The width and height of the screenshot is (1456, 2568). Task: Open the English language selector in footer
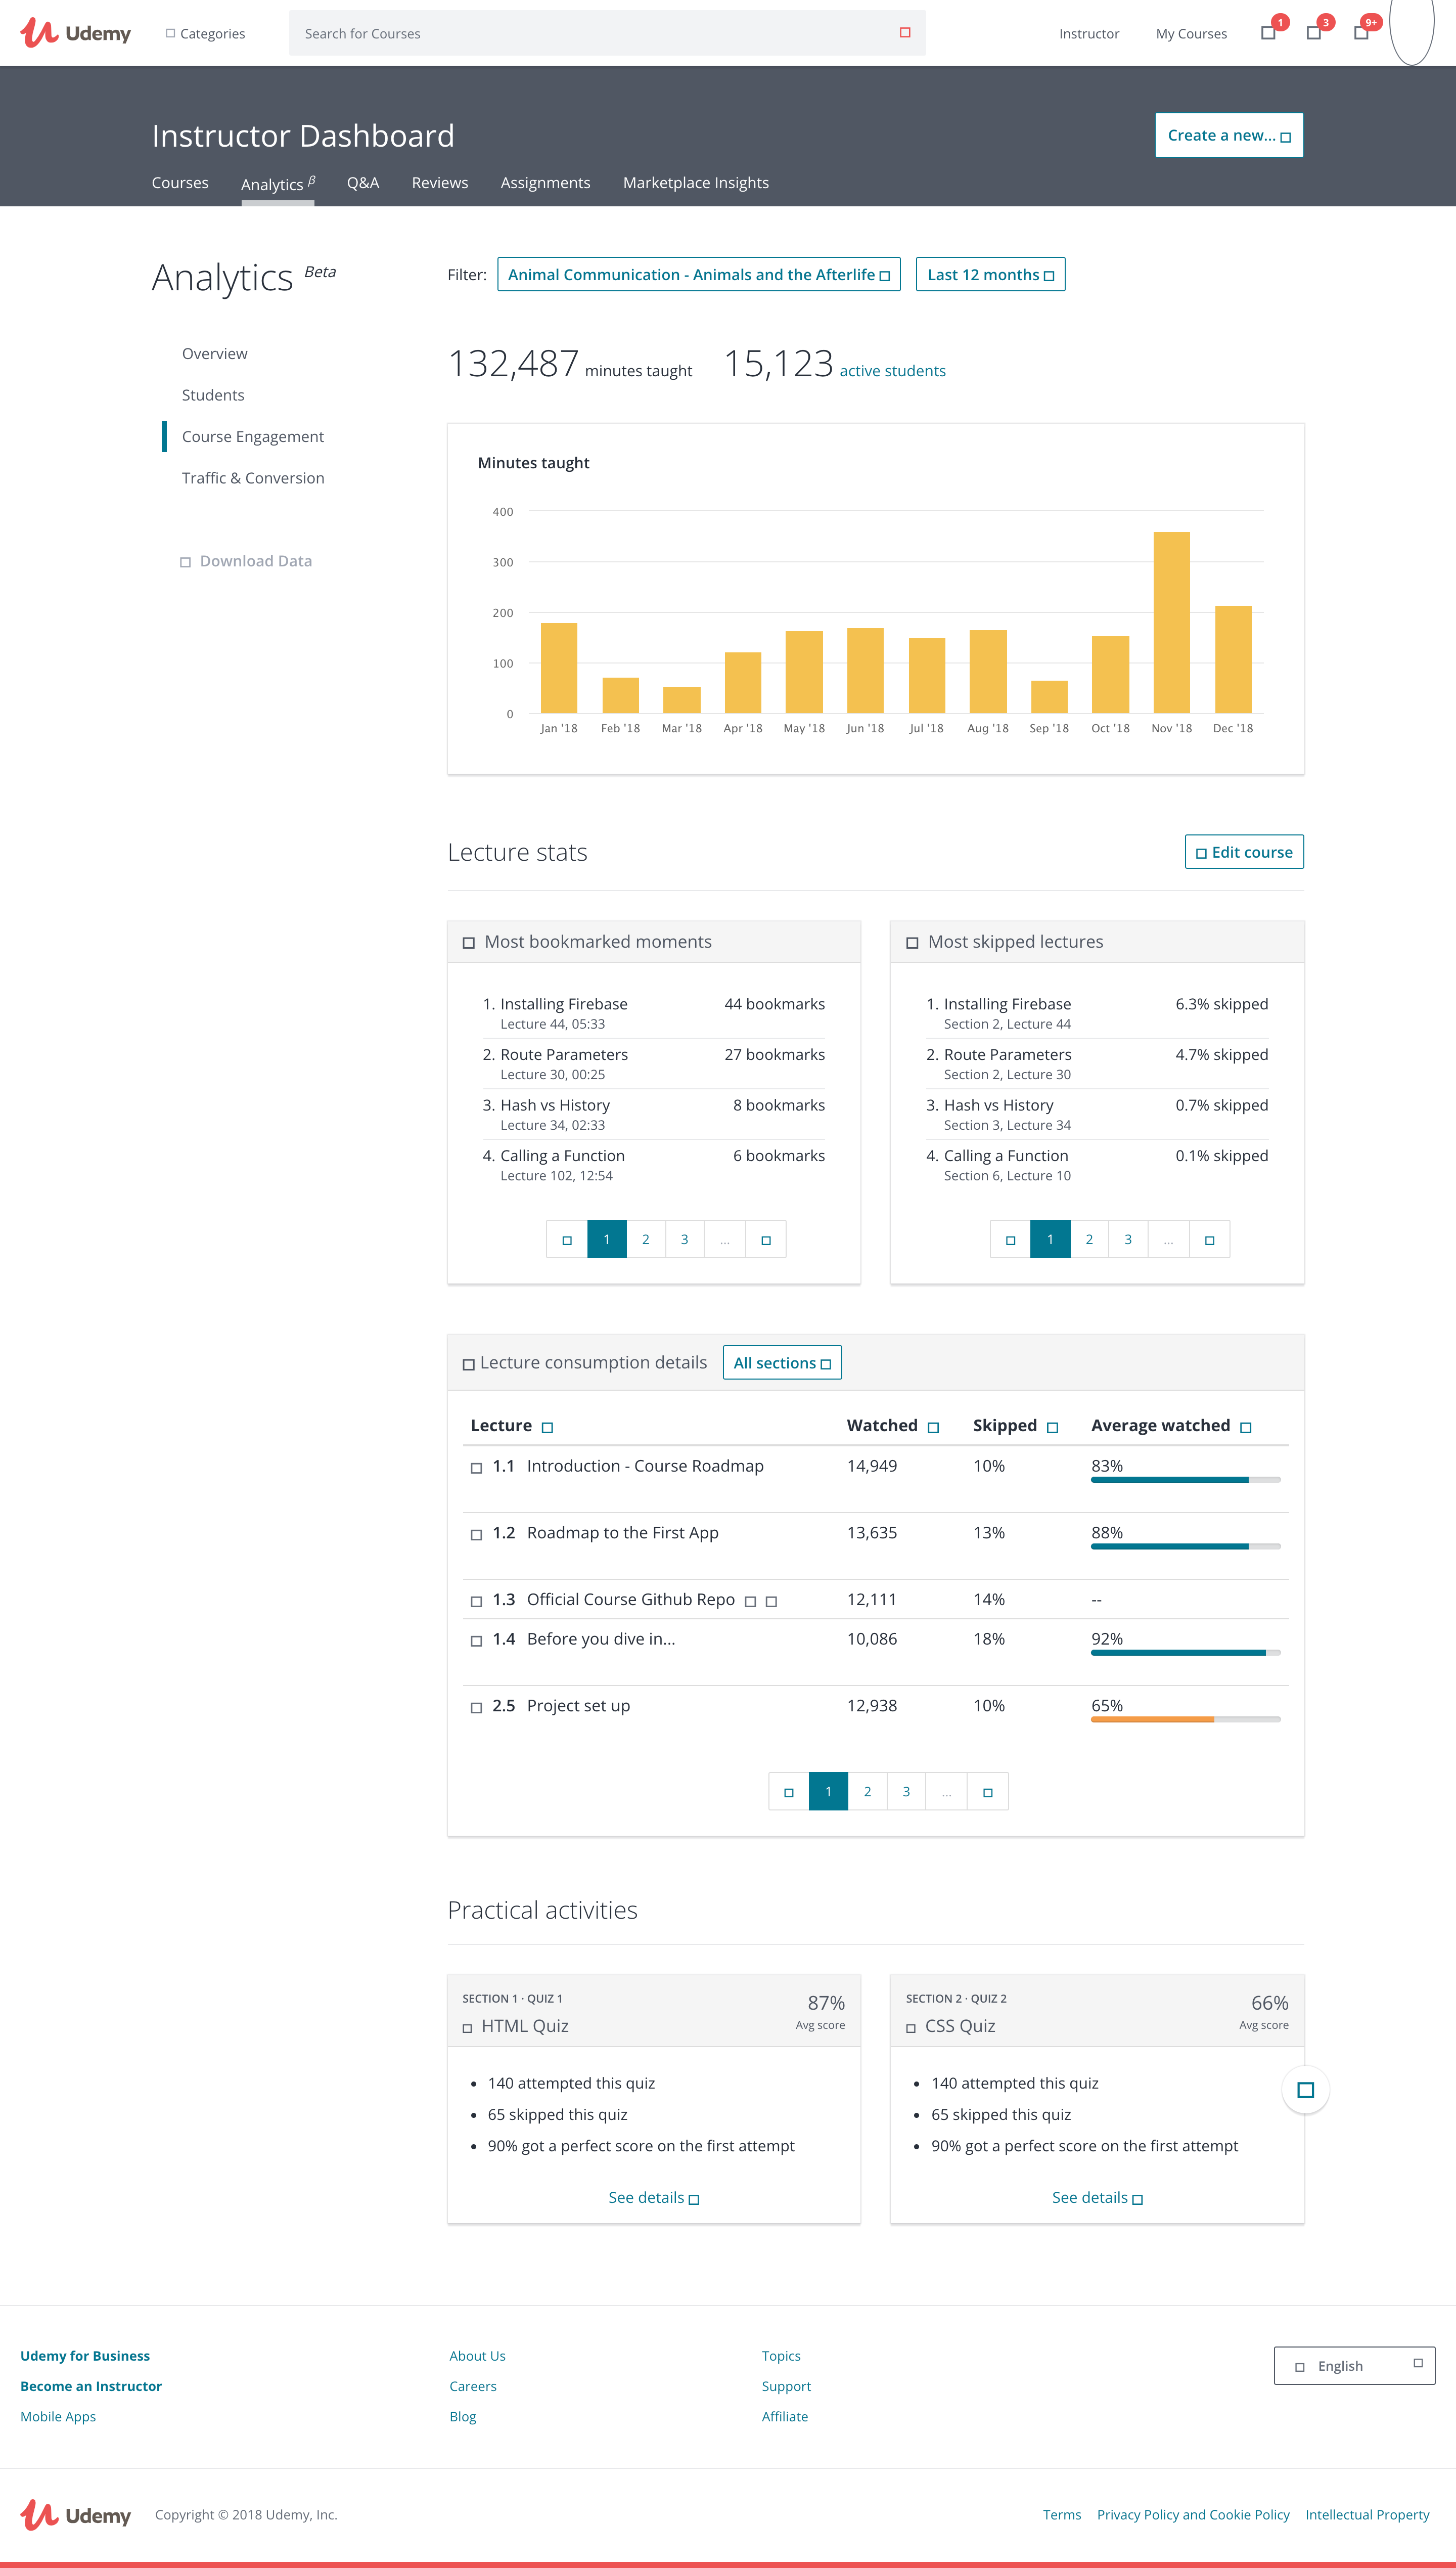click(1354, 2365)
